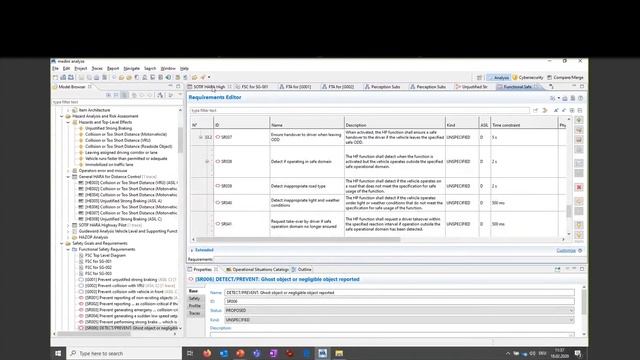Switch to the medini analyze taskbar icon
Screen dimensions: 640x360
[322, 353]
